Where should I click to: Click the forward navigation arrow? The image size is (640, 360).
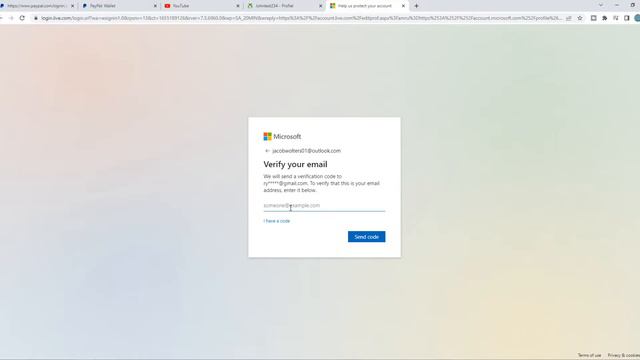click(11, 18)
